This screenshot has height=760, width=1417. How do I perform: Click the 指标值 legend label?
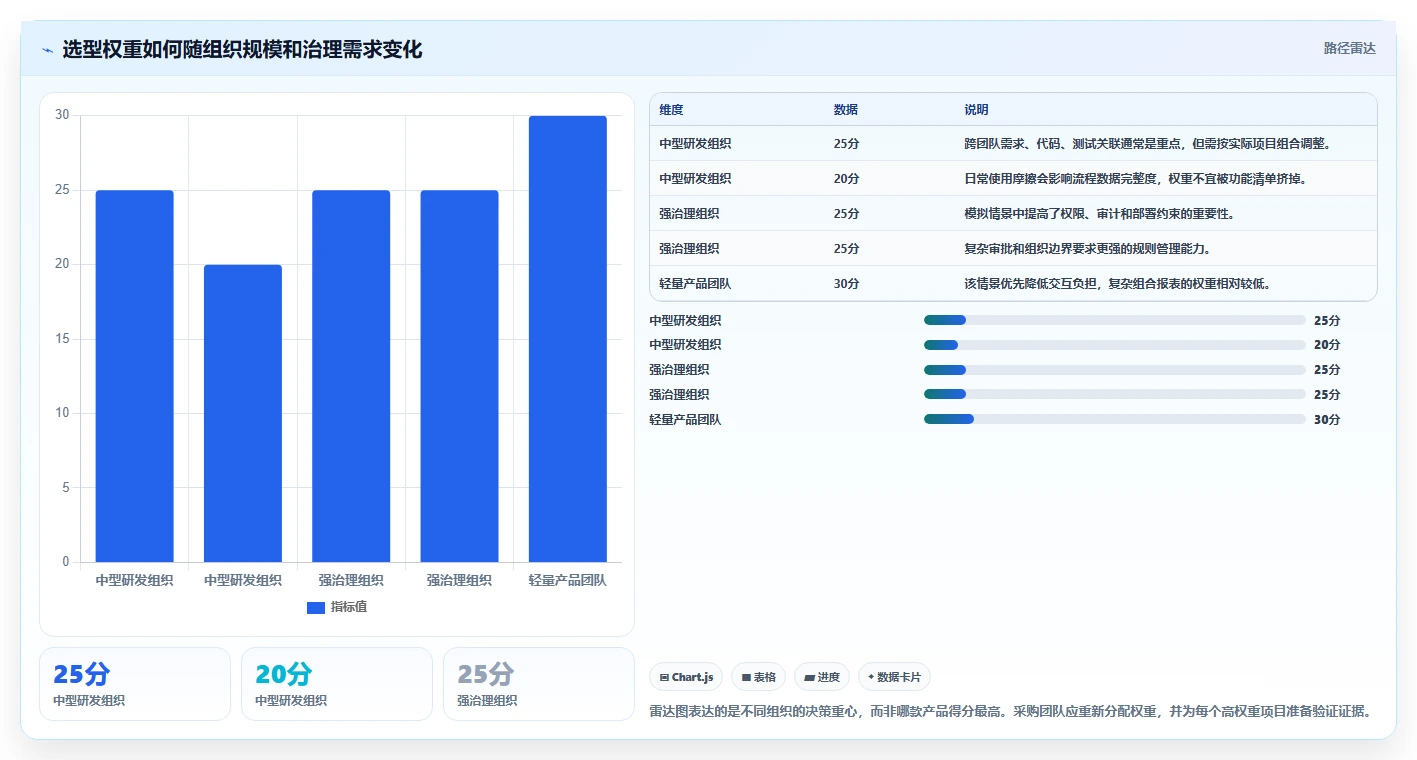click(x=349, y=607)
